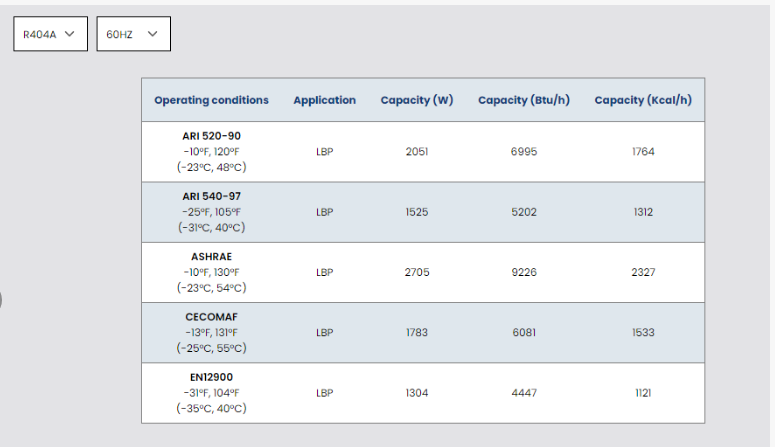Click the 1764 Kcal/h value
Screen dimensions: 775x447
pyautogui.click(x=643, y=152)
